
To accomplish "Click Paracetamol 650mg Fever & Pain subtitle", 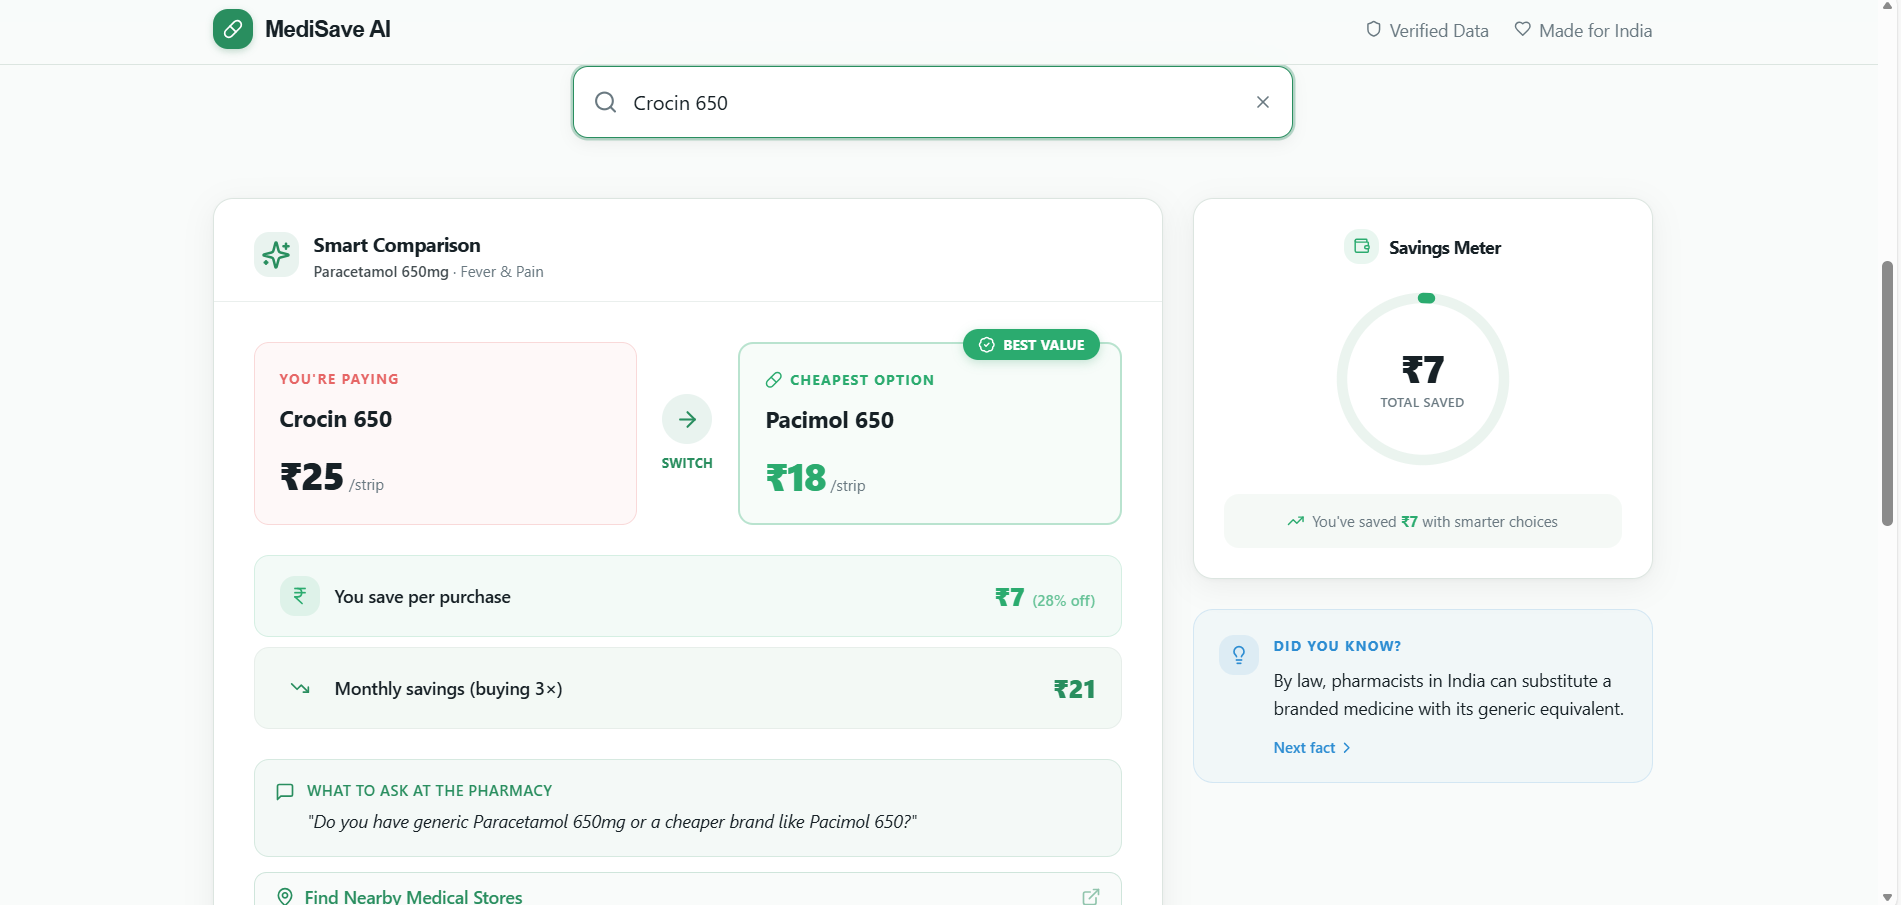I will tap(428, 272).
